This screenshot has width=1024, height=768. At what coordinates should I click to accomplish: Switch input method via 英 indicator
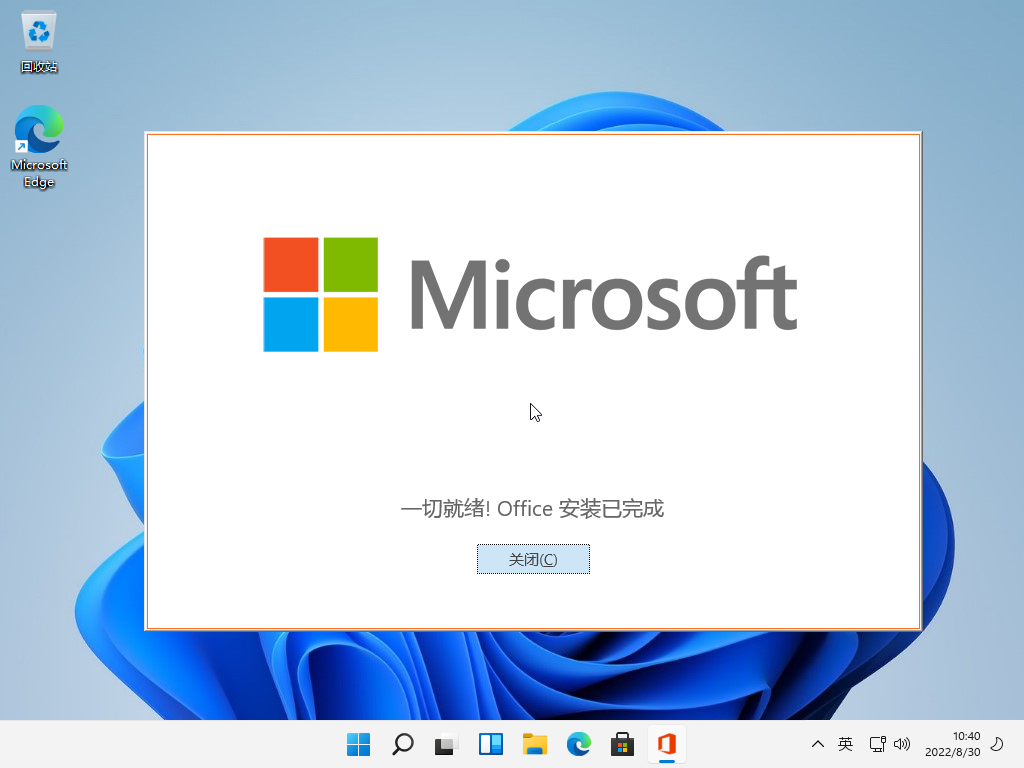point(845,744)
